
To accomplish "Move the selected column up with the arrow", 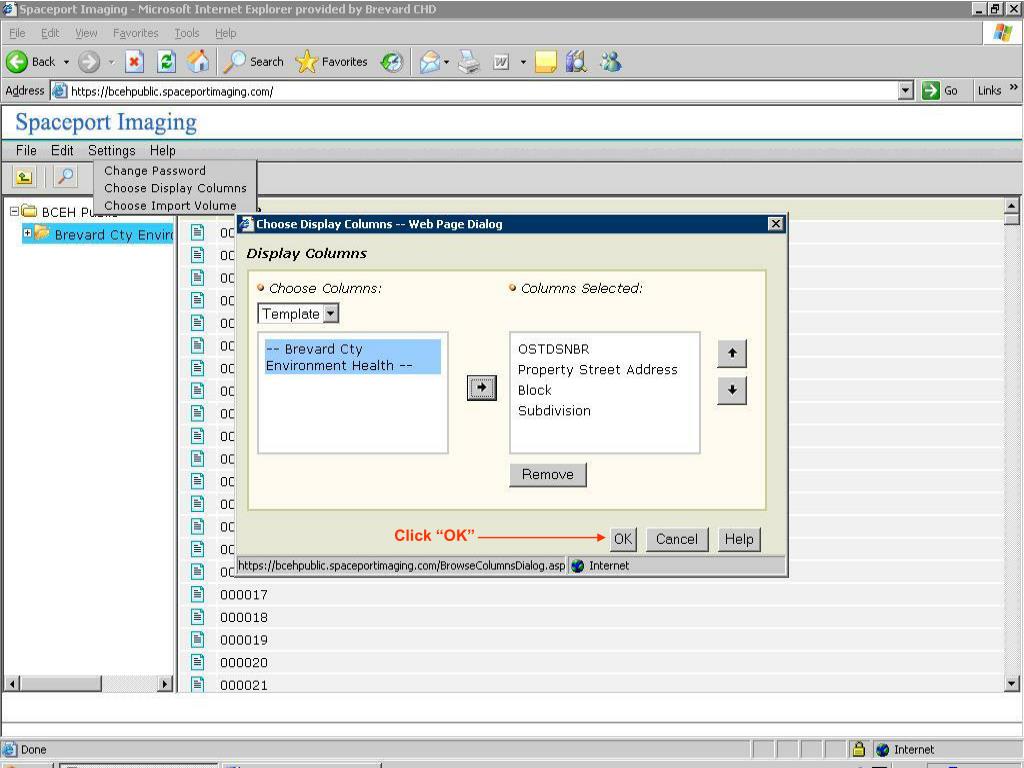I will (x=731, y=353).
